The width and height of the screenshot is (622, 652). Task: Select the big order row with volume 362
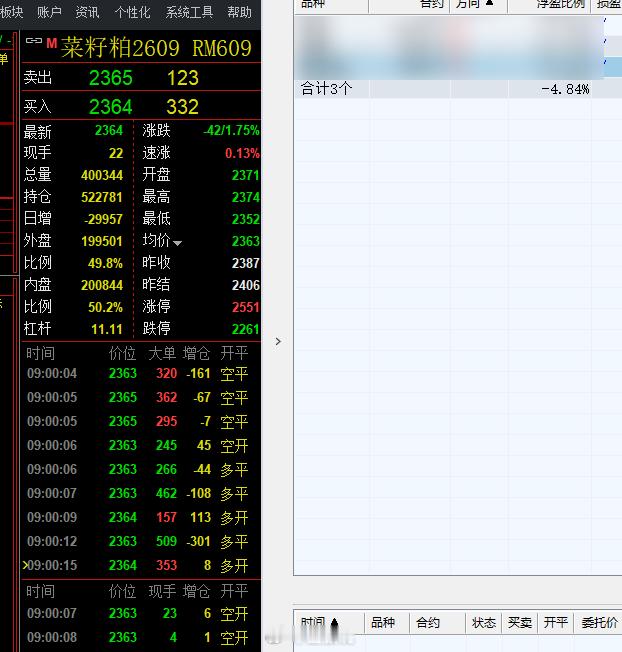pyautogui.click(x=141, y=398)
